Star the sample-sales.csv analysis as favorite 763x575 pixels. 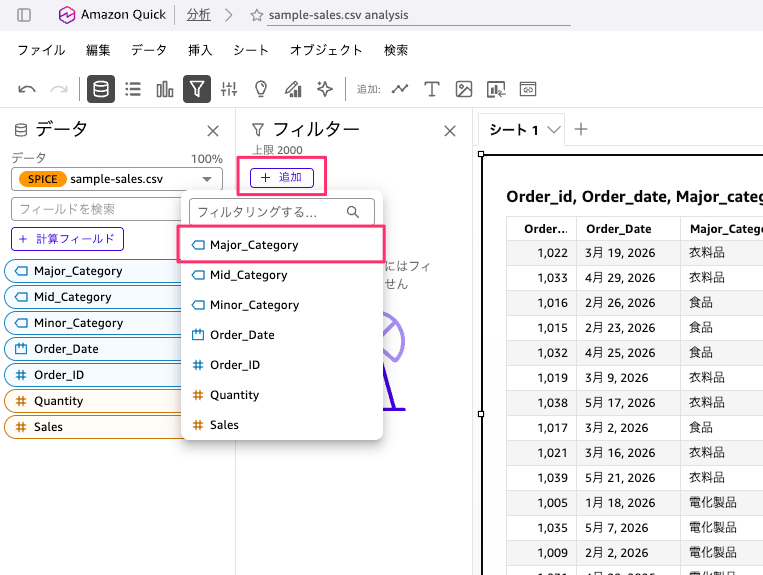click(x=256, y=16)
